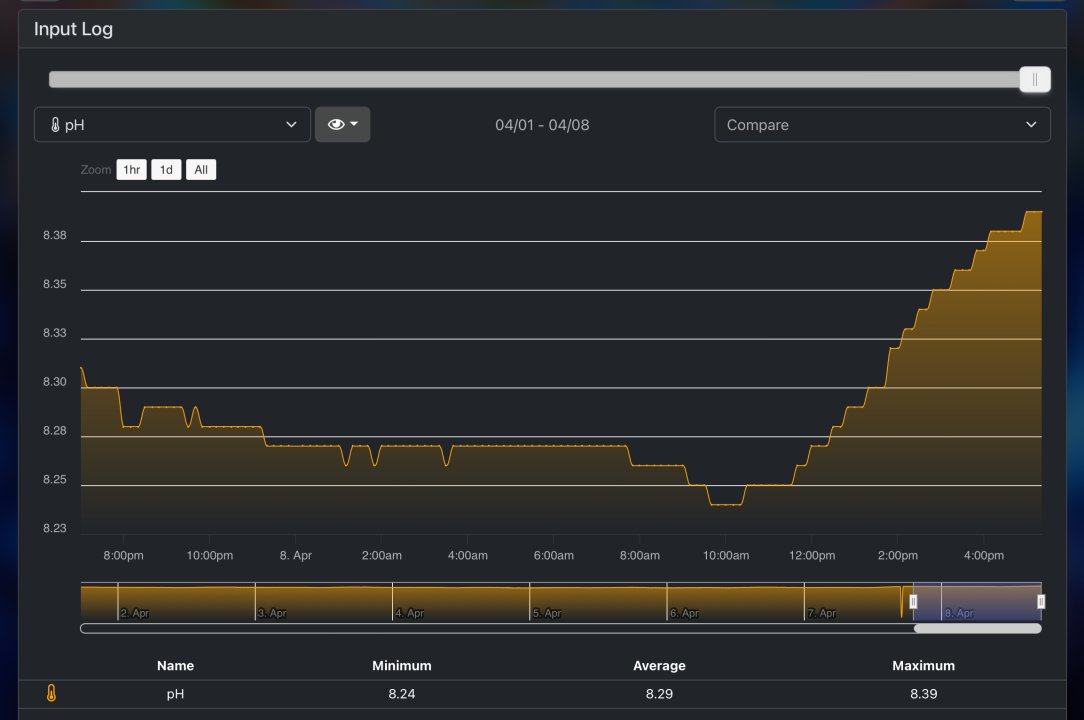Screen dimensions: 1084x720
Task: Click the Maximum column header
Action: point(923,665)
